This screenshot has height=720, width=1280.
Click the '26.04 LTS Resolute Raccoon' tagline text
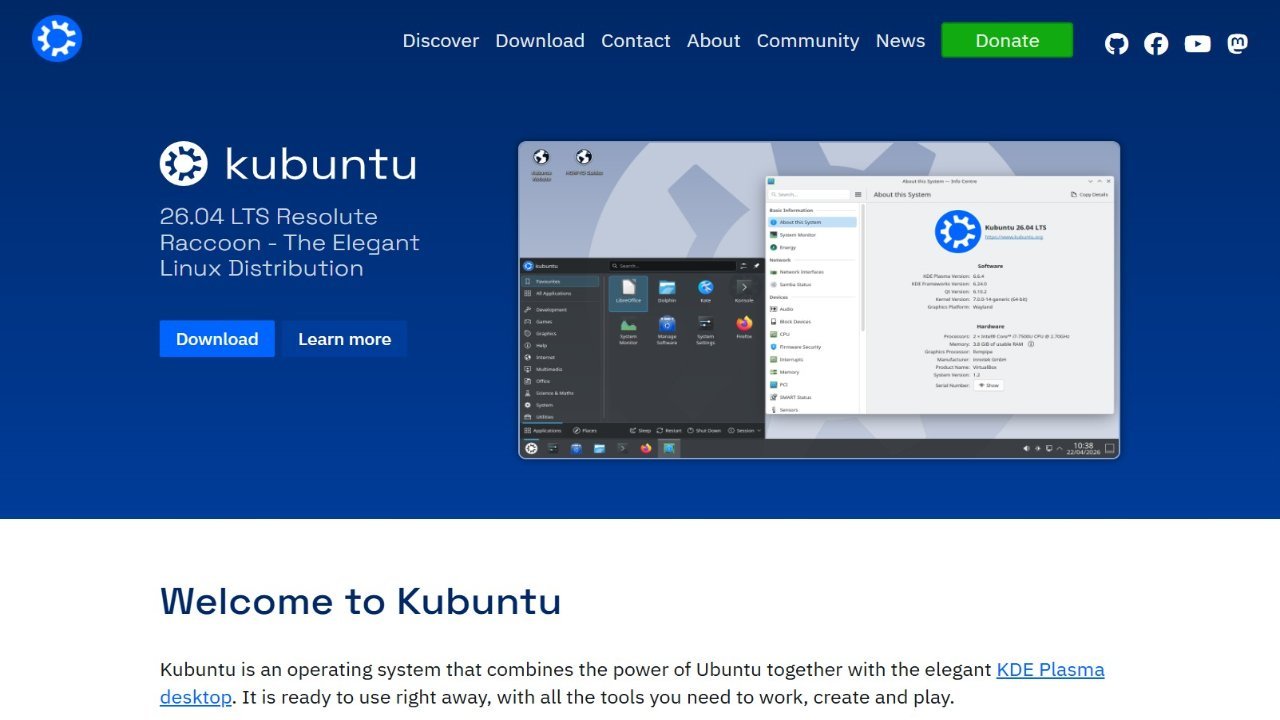(290, 242)
